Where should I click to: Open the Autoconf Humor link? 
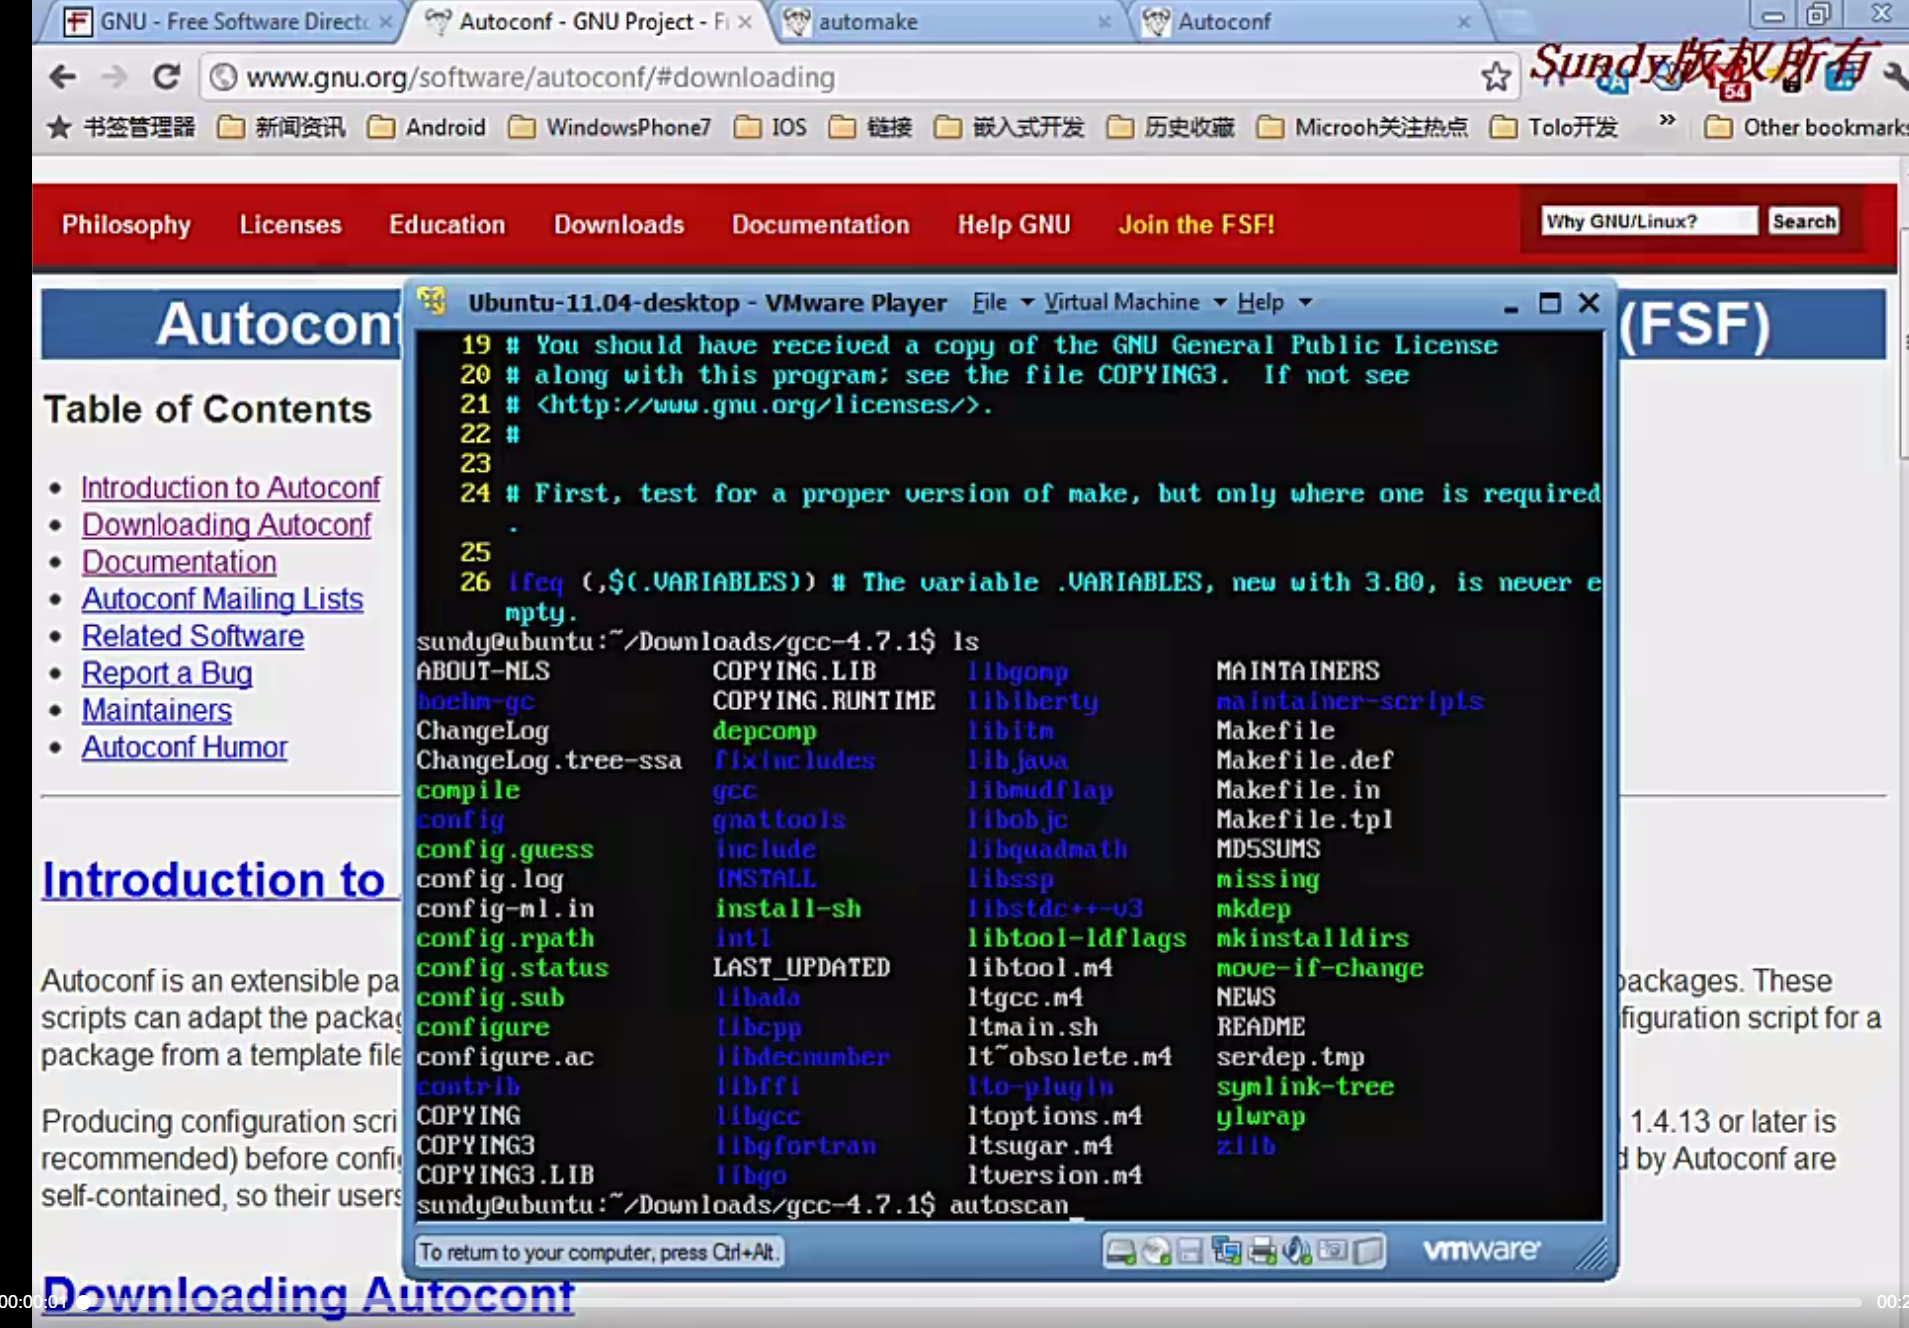click(185, 746)
